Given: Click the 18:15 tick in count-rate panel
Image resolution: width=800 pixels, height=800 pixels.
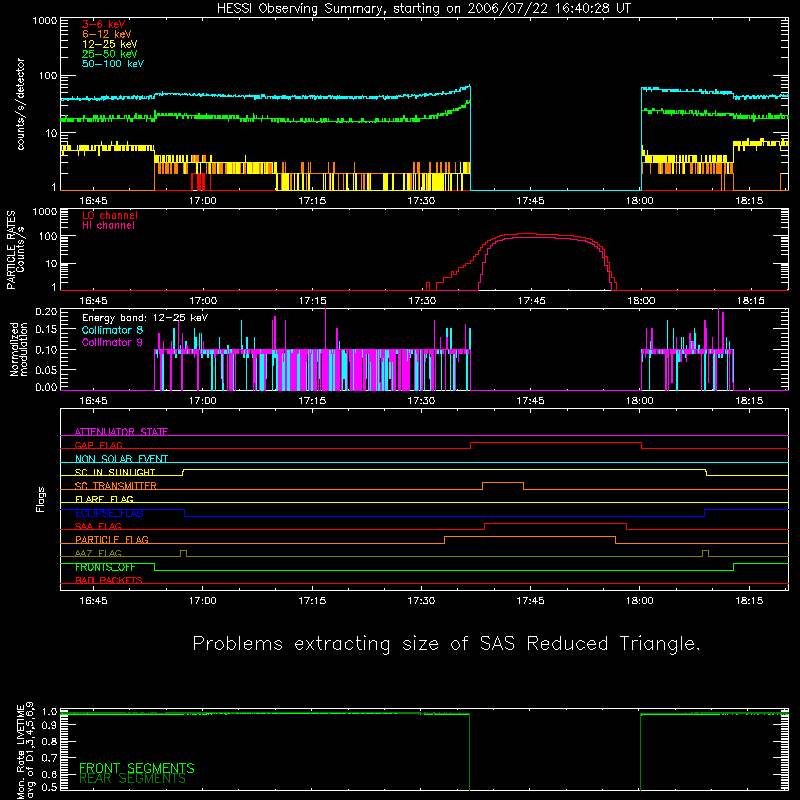Looking at the screenshot, I should click(x=749, y=201).
